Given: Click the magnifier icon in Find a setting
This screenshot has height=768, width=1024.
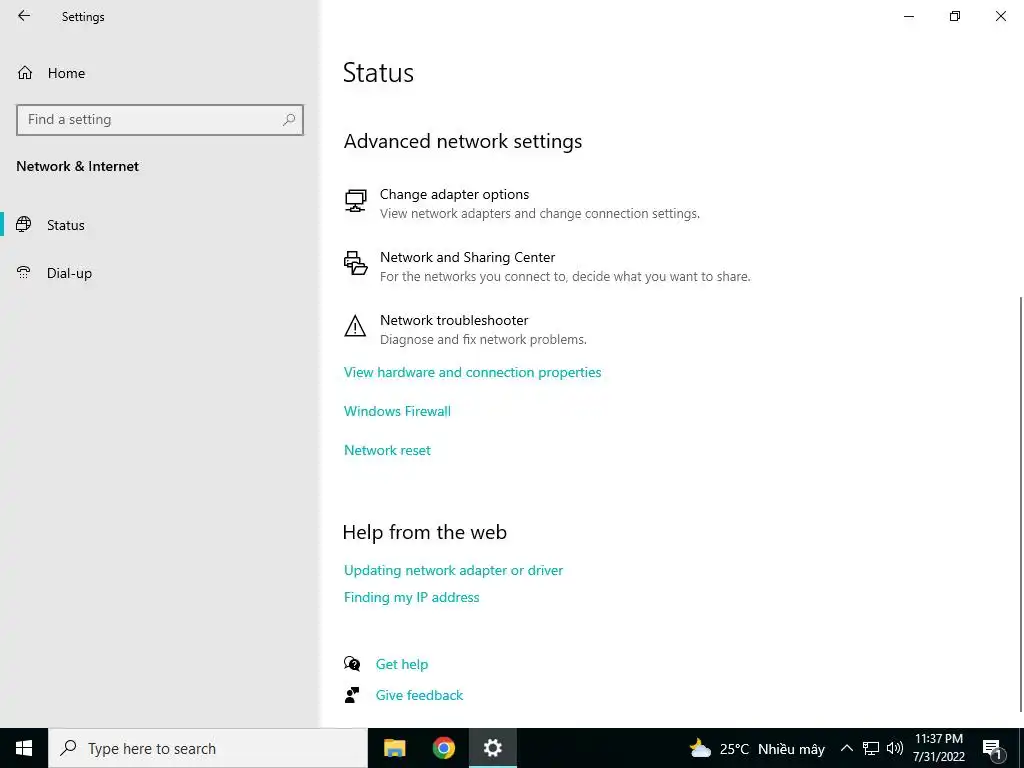Looking at the screenshot, I should click(289, 120).
